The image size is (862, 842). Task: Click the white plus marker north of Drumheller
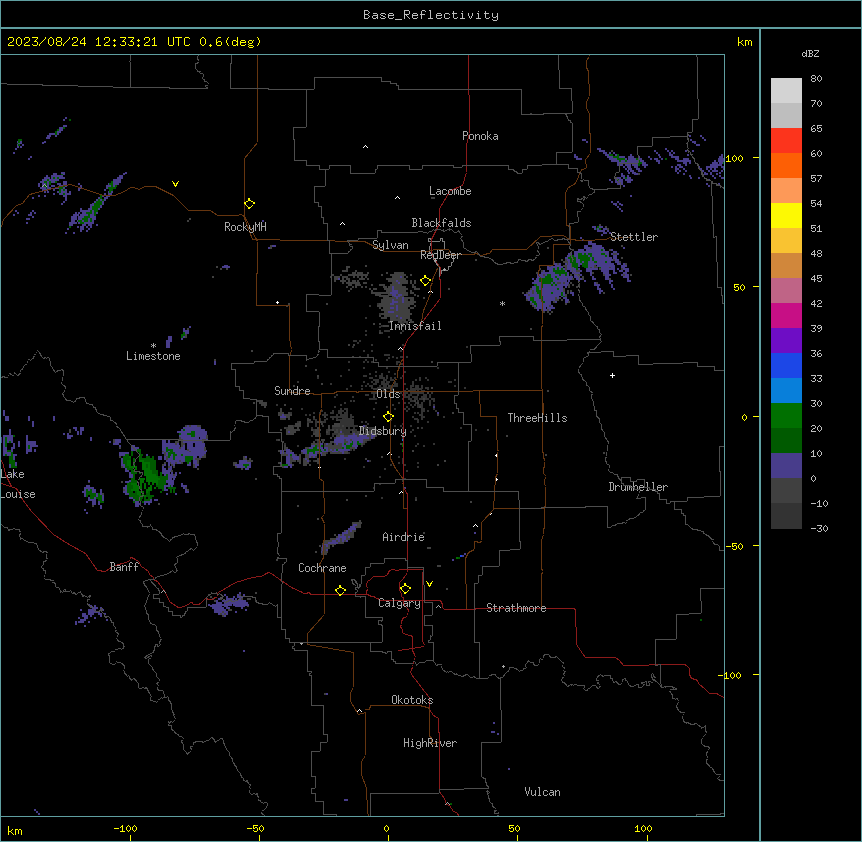click(x=612, y=375)
